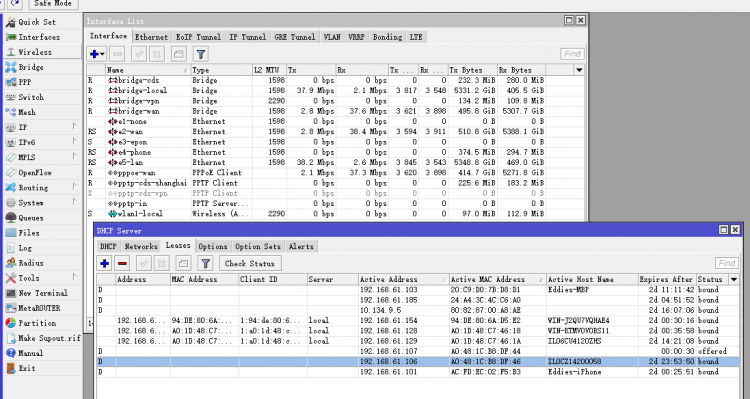Open Wireless section in sidebar
The width and height of the screenshot is (750, 399).
[x=35, y=52]
